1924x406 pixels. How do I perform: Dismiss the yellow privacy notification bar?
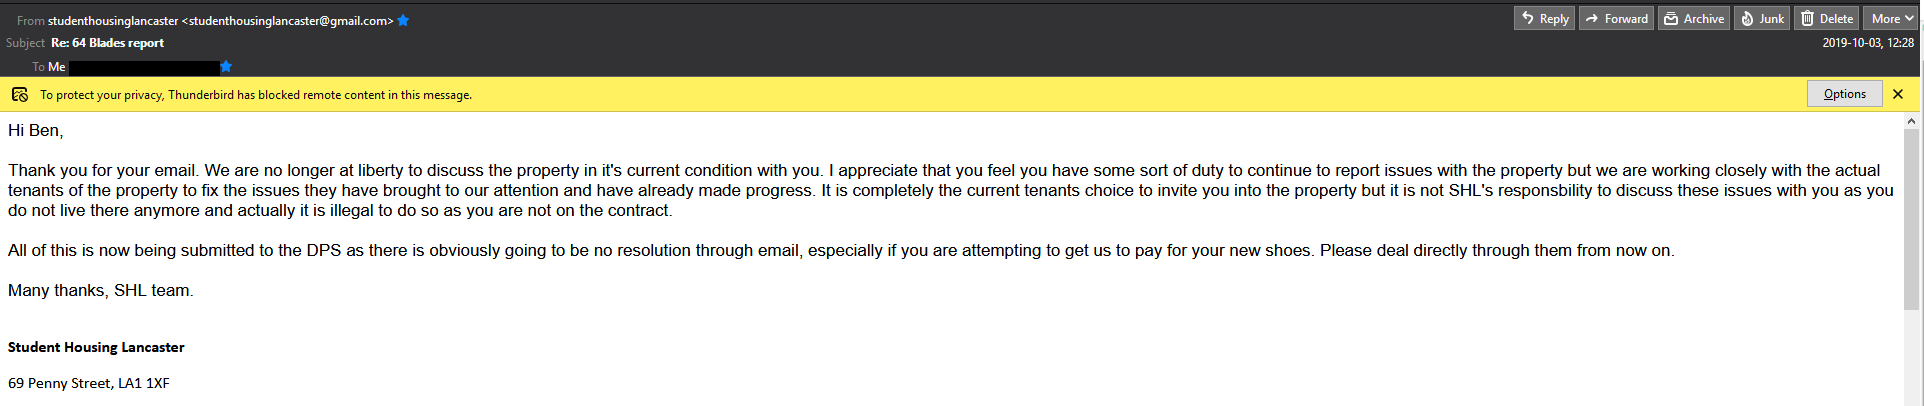(1898, 94)
